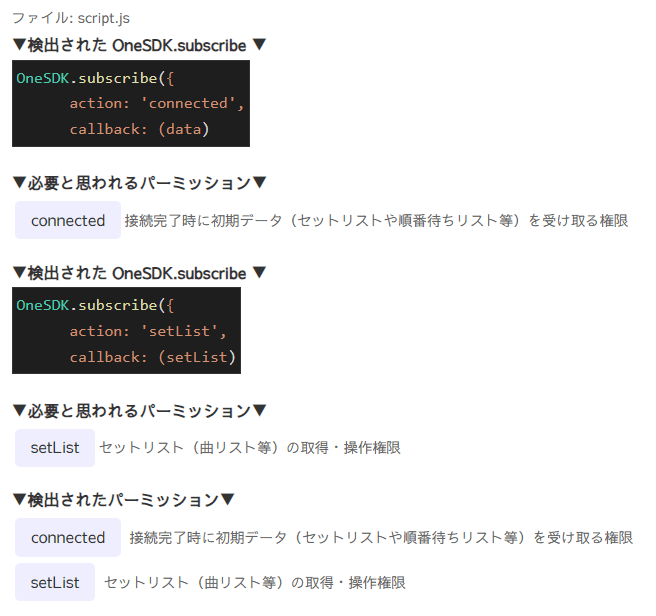The image size is (656, 616).
Task: Click the connected description under first required permissions heading
Action: click(x=376, y=221)
